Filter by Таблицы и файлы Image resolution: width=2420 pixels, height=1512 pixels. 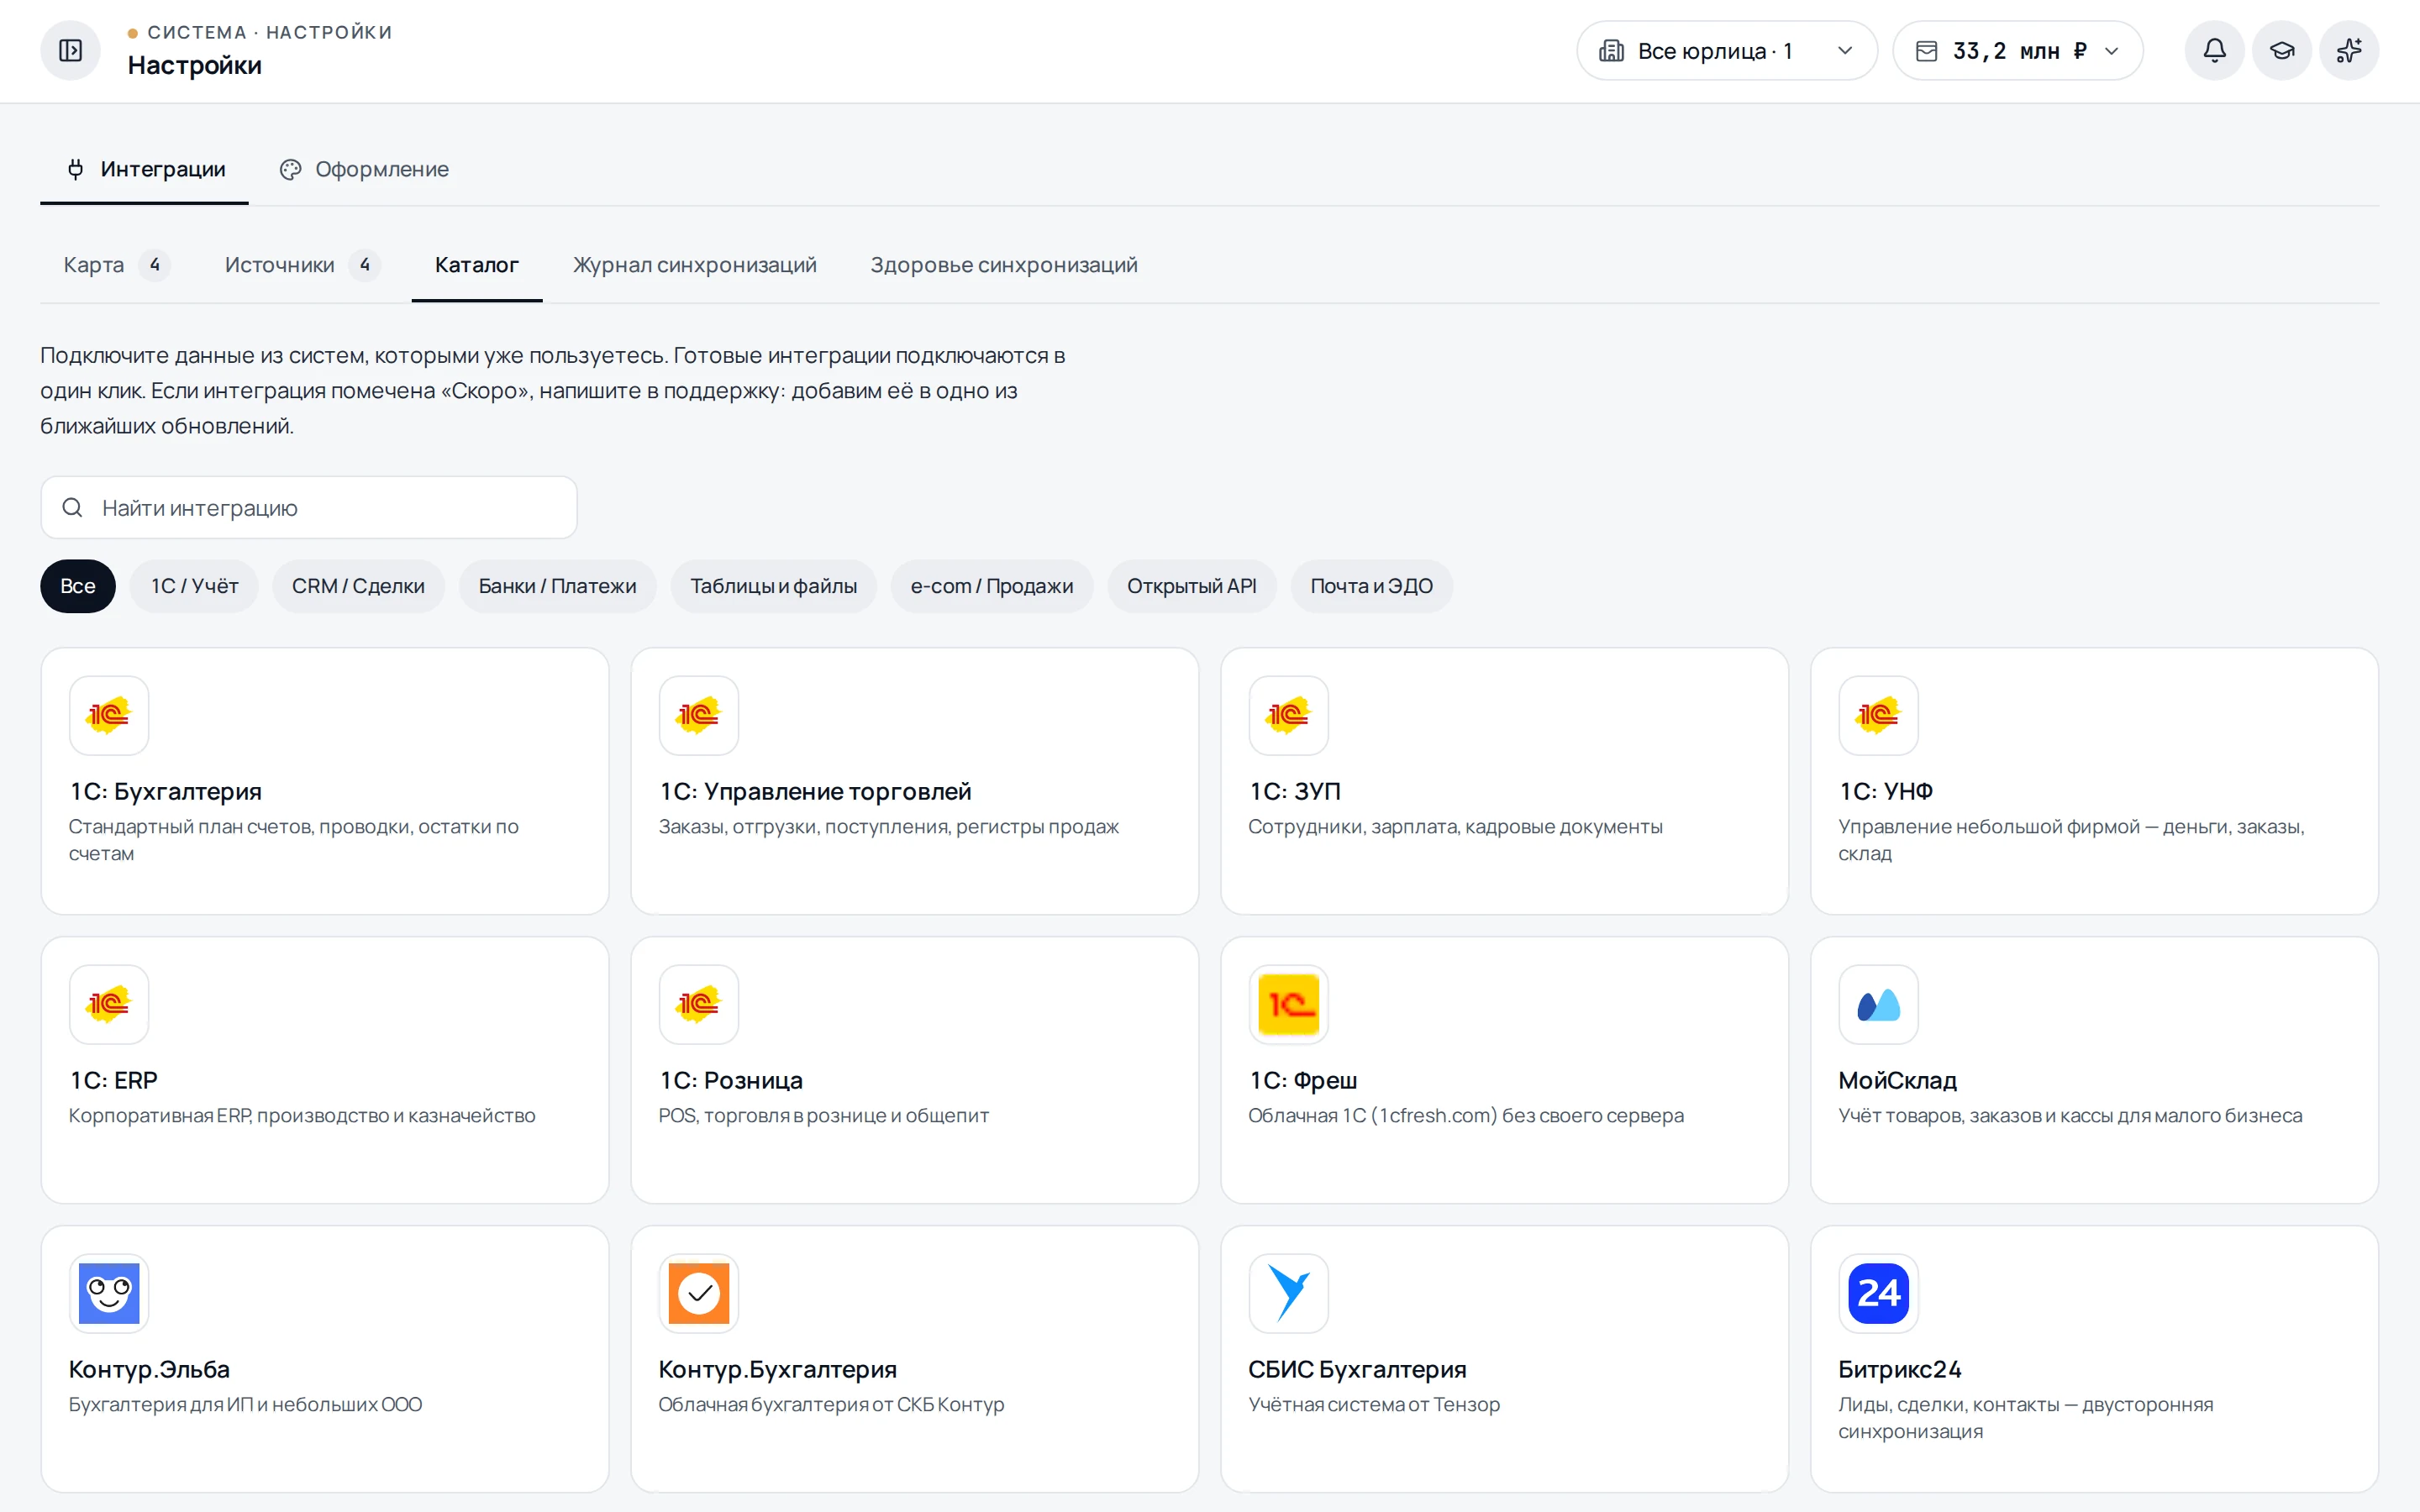click(773, 586)
